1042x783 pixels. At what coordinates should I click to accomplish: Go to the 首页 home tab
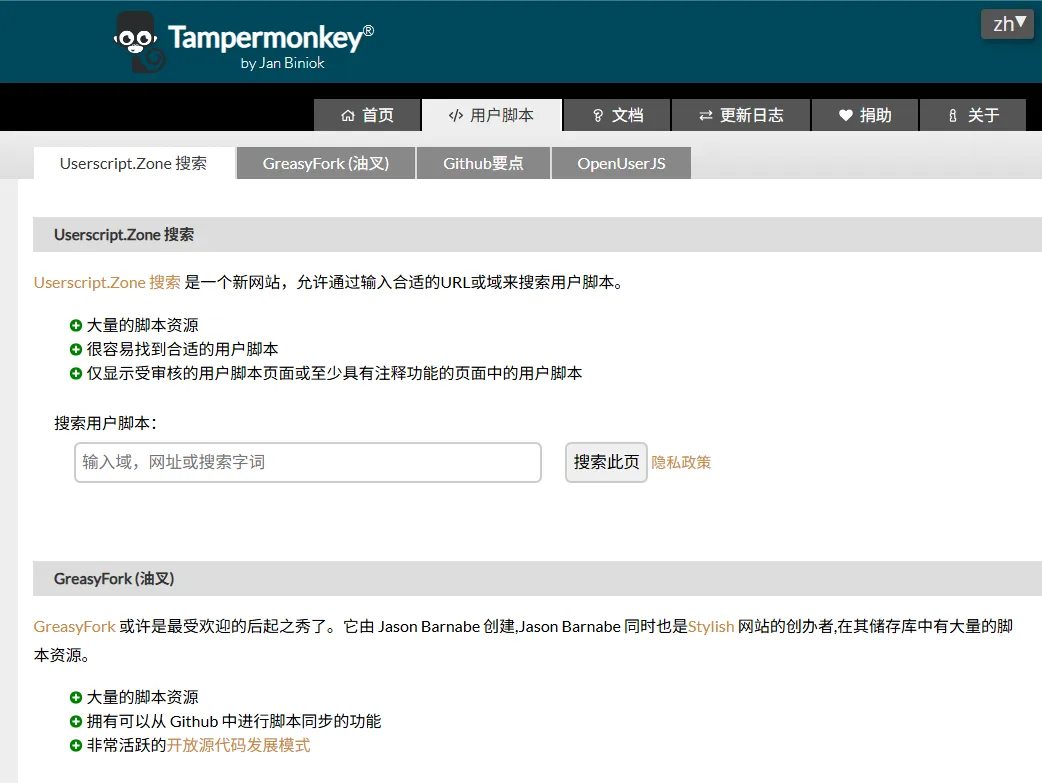pos(367,115)
